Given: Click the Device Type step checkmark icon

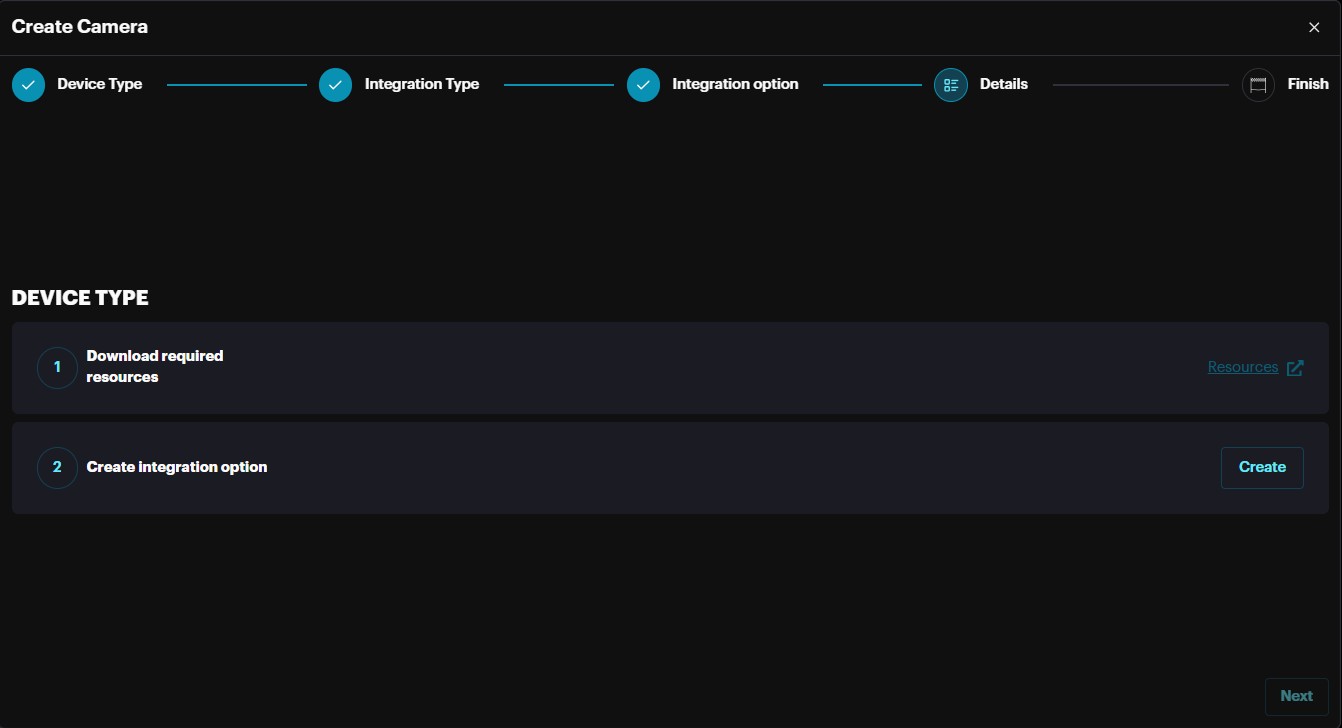Looking at the screenshot, I should 29,85.
